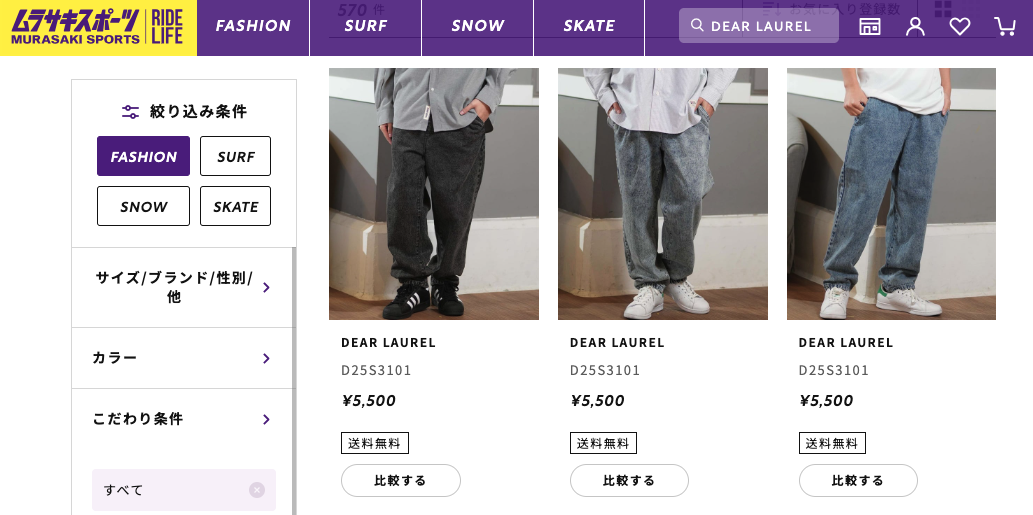Toggle the SNOW filter button in sidebar
The width and height of the screenshot is (1033, 515).
click(143, 206)
